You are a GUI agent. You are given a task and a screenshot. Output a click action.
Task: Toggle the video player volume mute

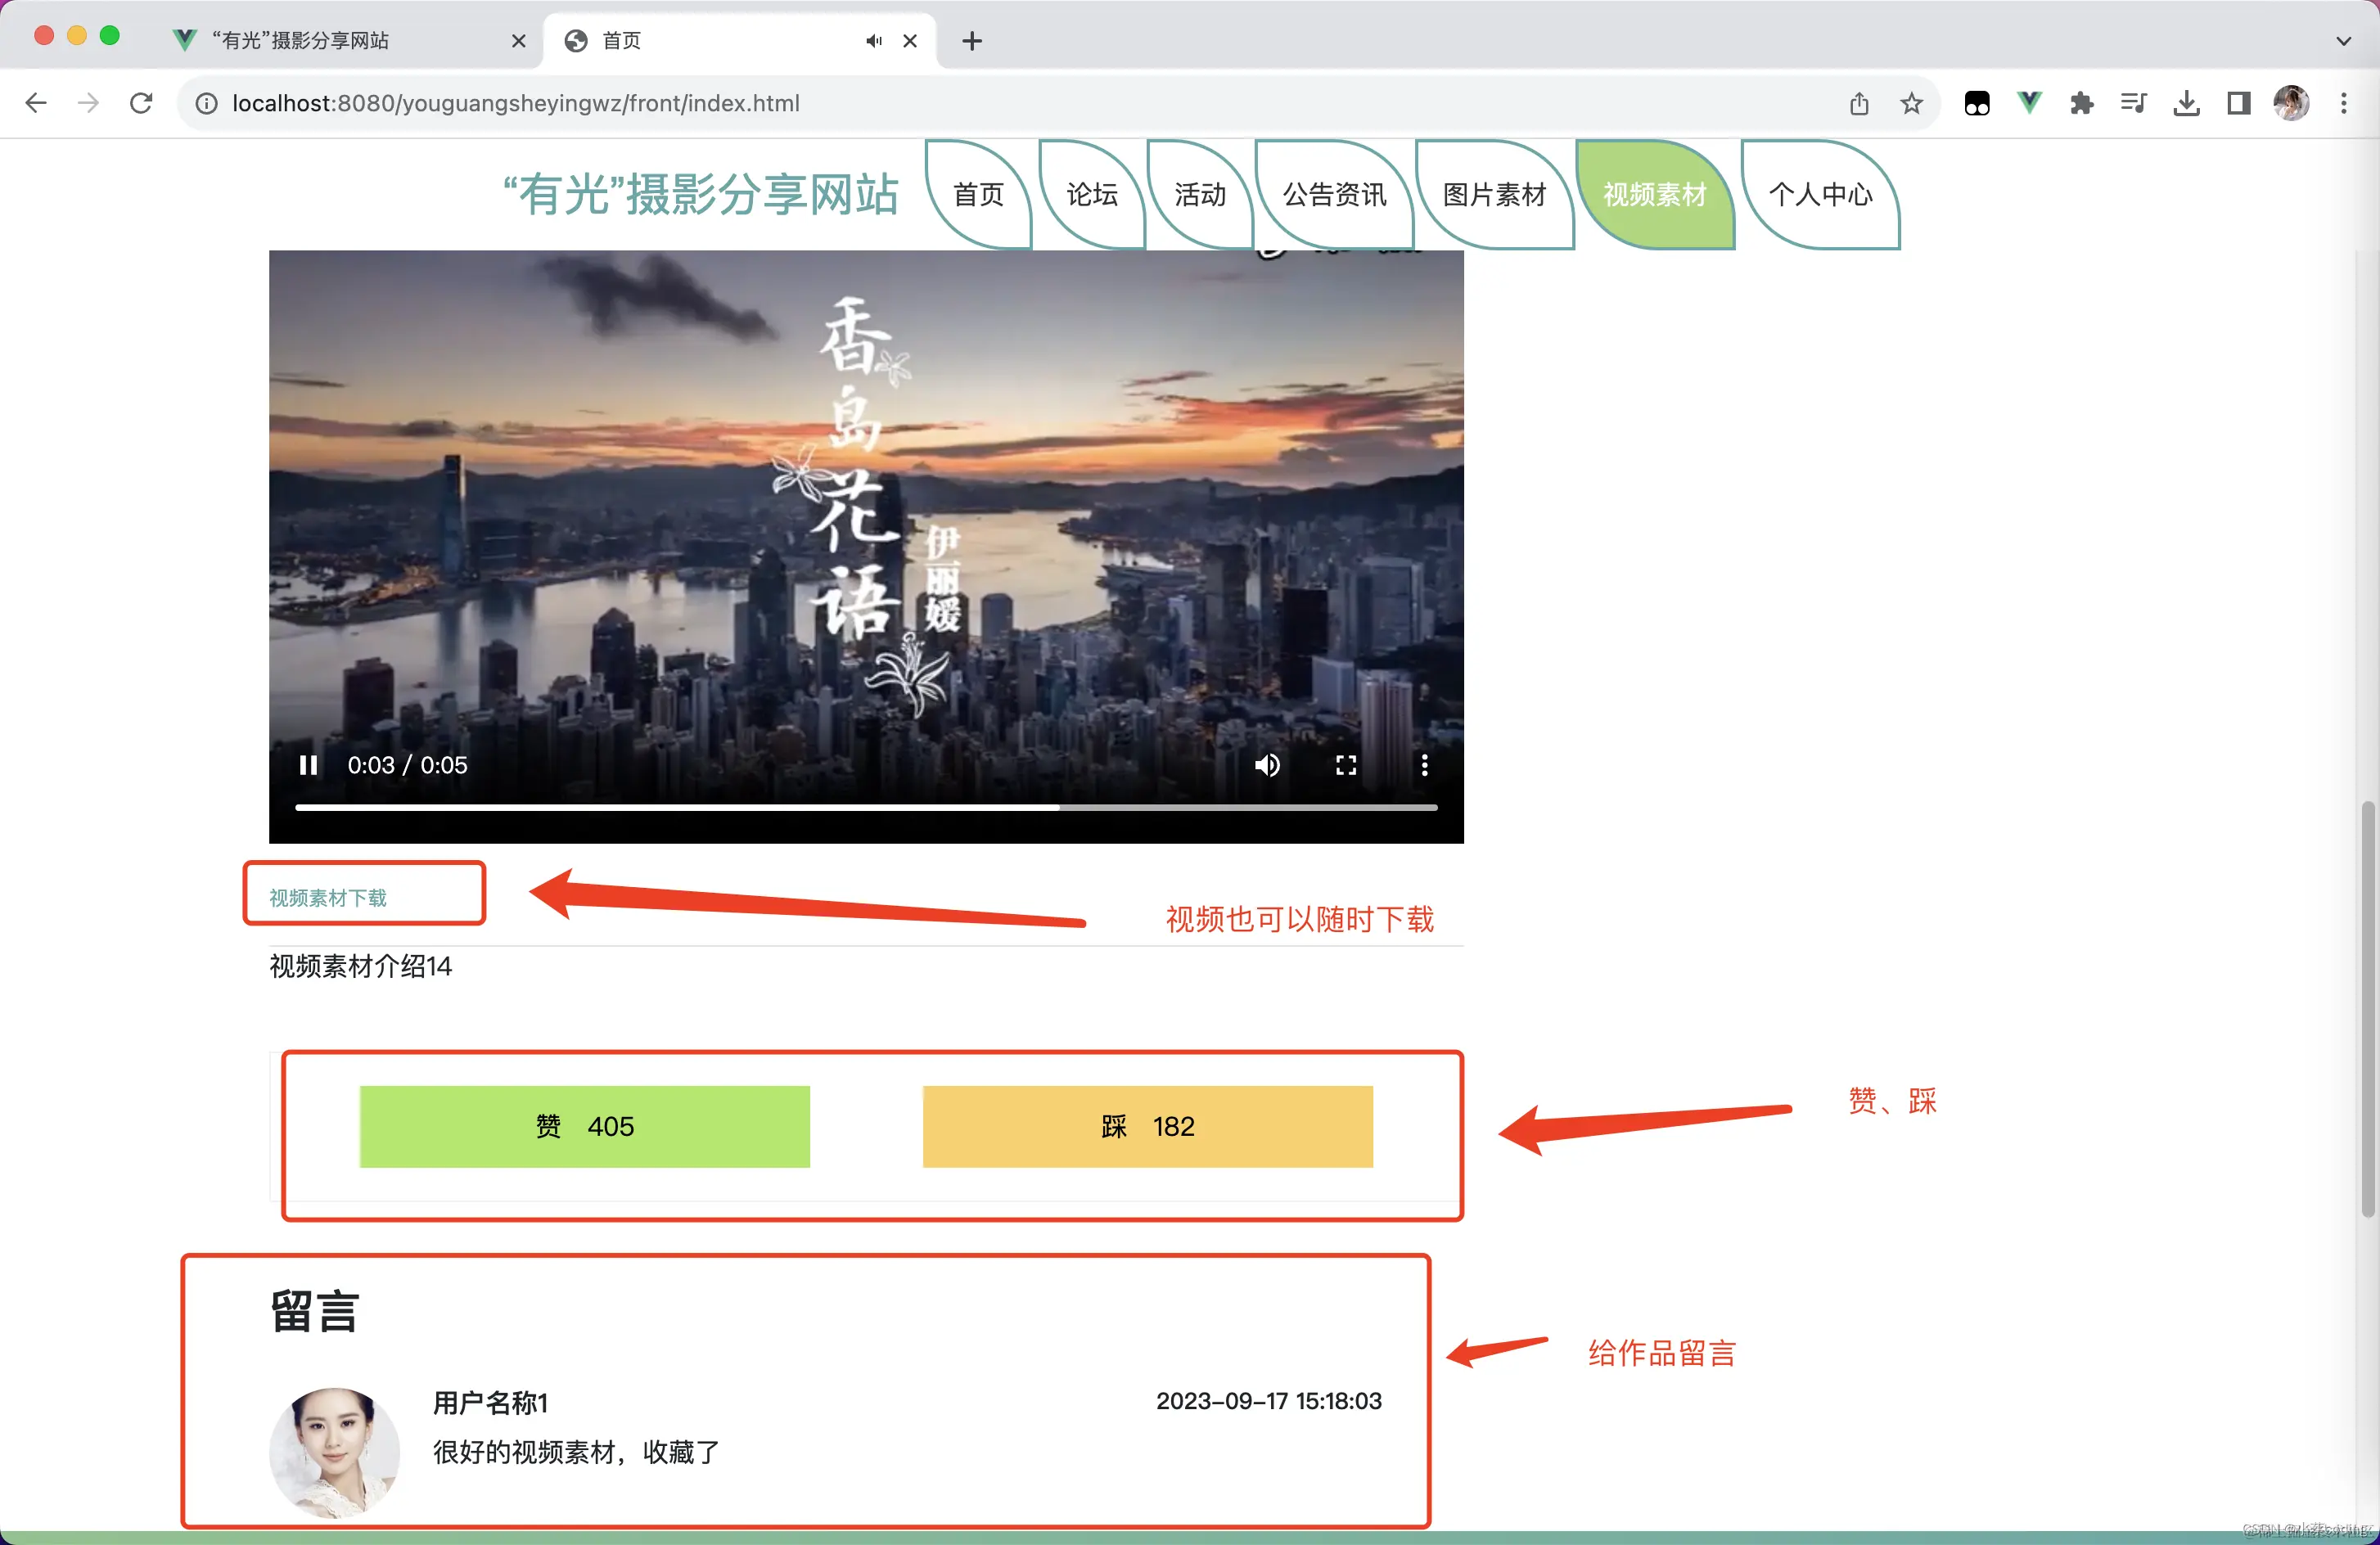coord(1267,765)
